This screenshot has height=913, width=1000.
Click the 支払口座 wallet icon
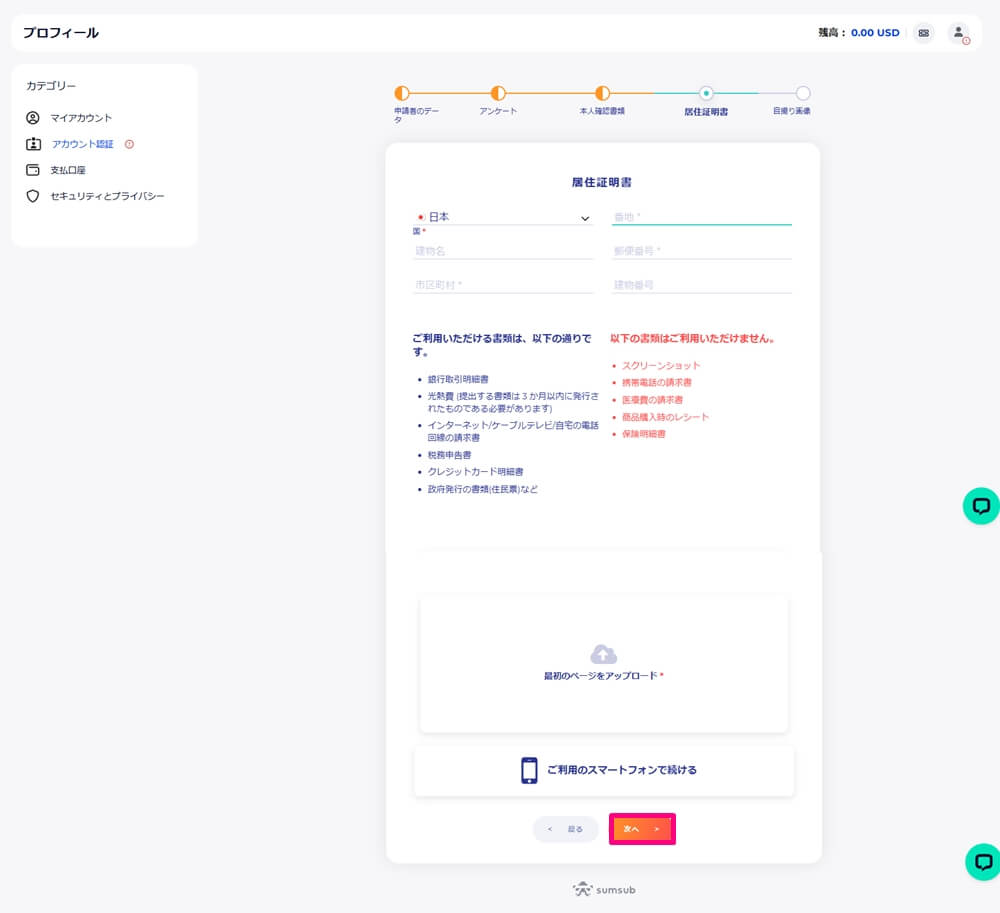tap(33, 170)
